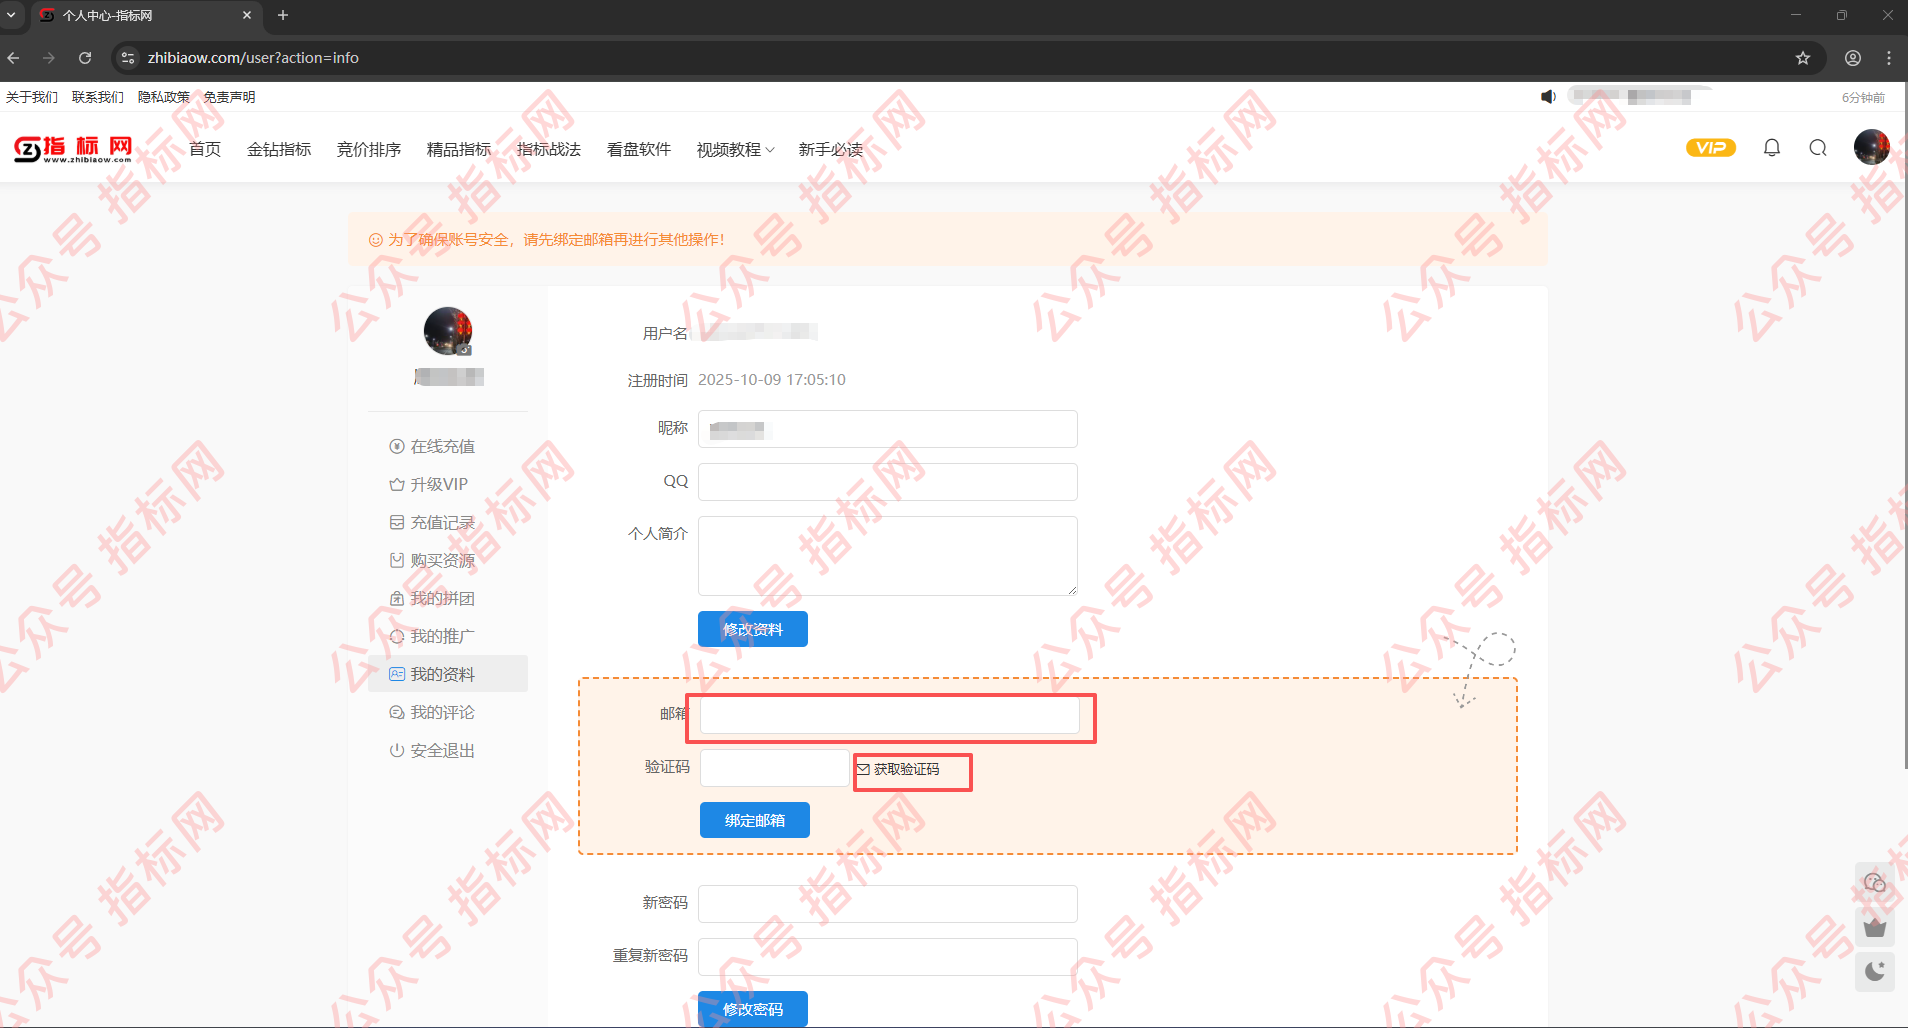Toggle dark mode moon icon
Image resolution: width=1908 pixels, height=1028 pixels.
click(1874, 970)
